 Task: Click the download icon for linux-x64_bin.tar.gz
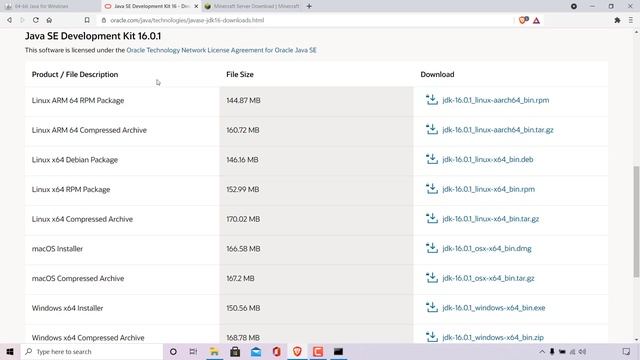[x=432, y=218]
